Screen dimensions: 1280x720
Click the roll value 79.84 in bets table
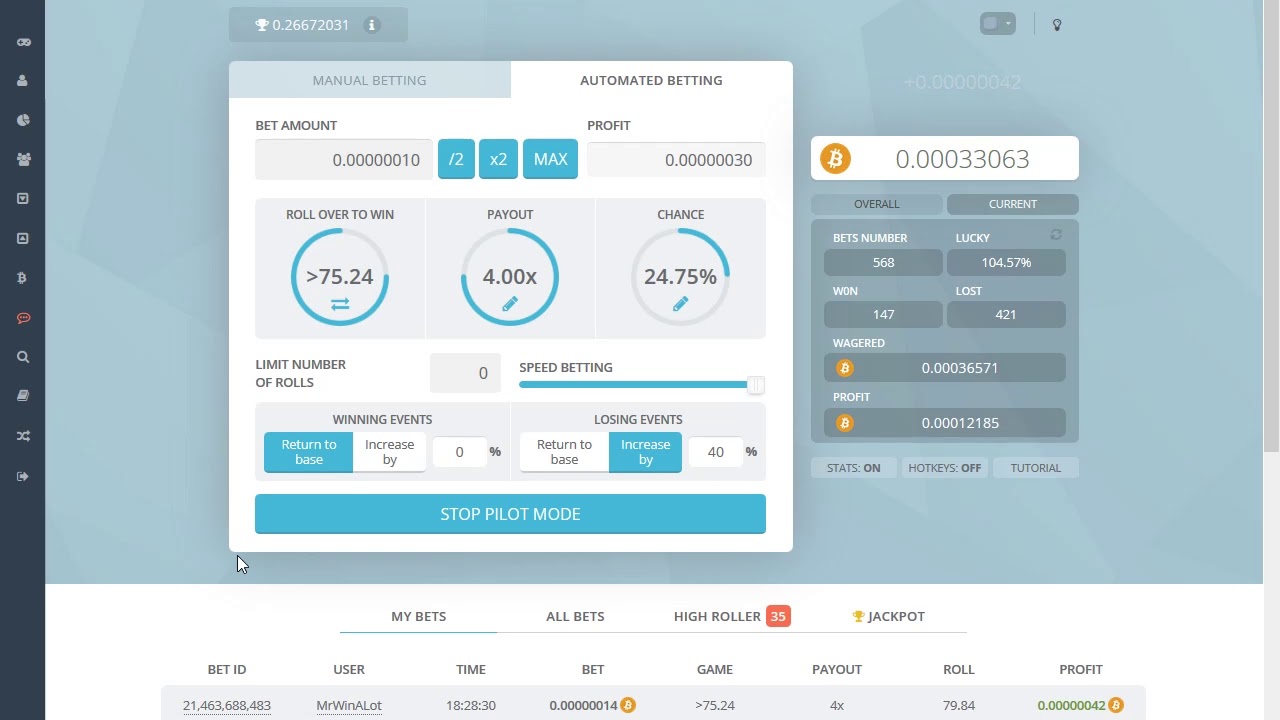959,705
